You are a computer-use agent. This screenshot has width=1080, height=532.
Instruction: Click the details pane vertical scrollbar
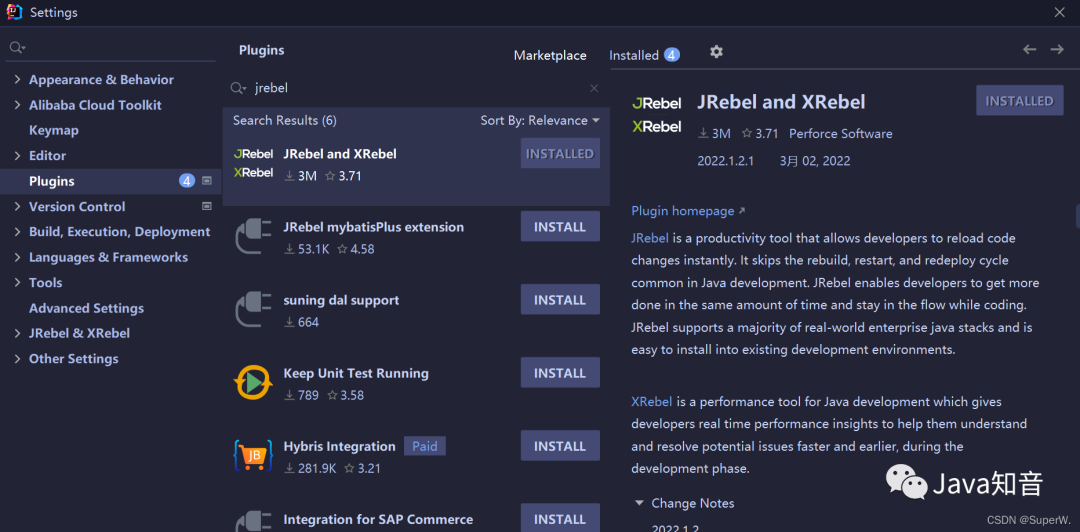(1077, 216)
